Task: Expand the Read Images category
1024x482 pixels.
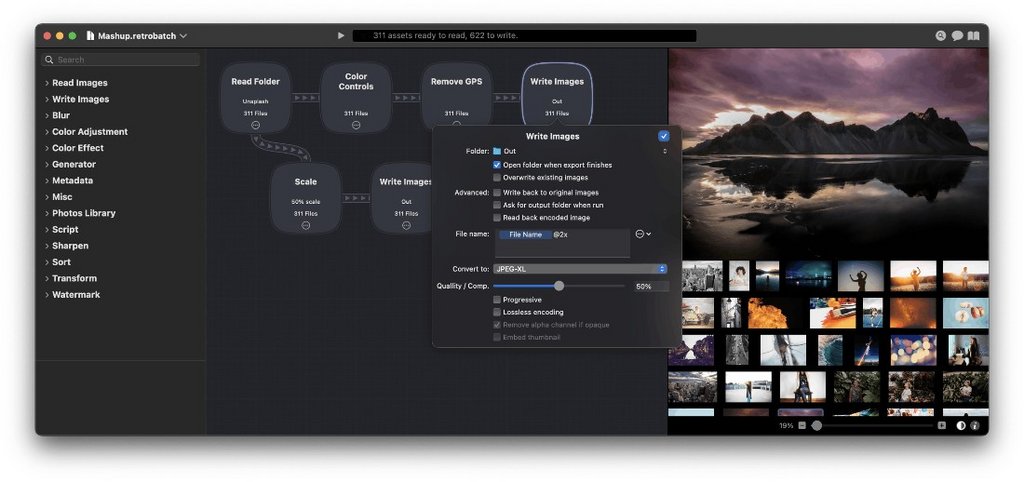Action: [47, 83]
